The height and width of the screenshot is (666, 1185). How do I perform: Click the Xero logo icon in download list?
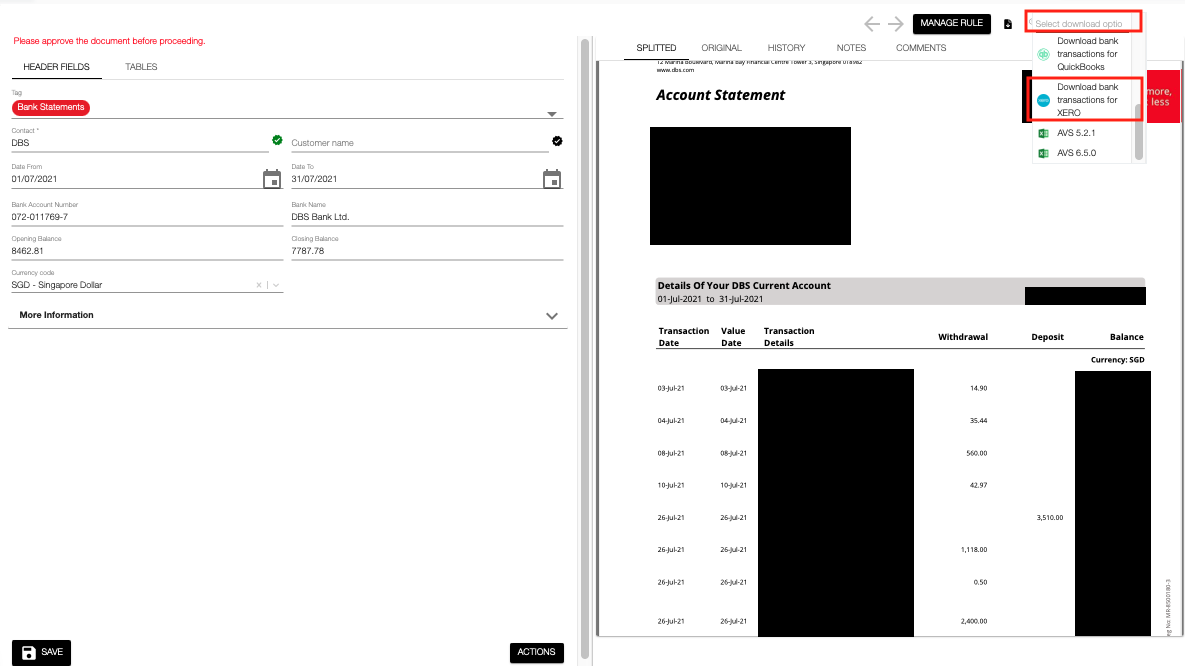[1043, 101]
